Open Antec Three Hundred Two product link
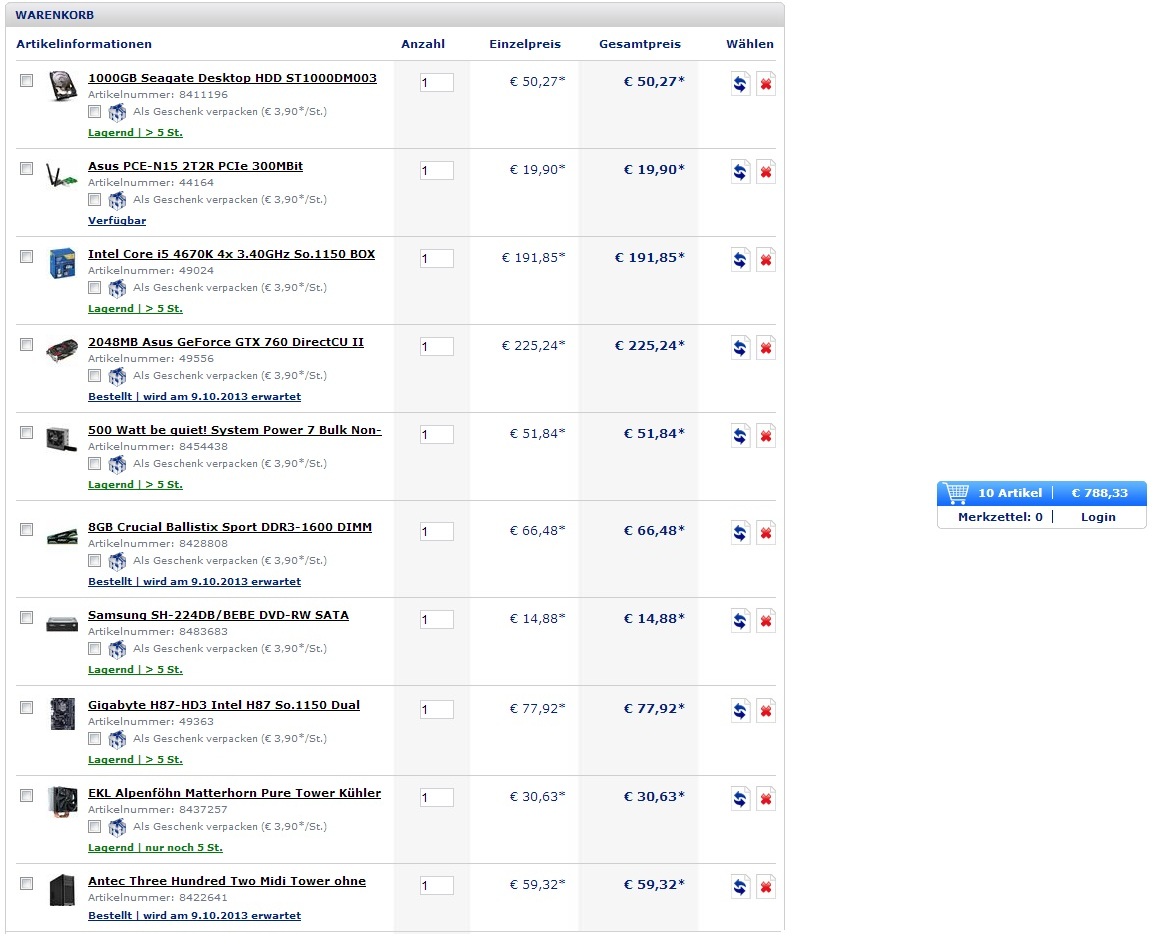1159x948 pixels. point(227,881)
